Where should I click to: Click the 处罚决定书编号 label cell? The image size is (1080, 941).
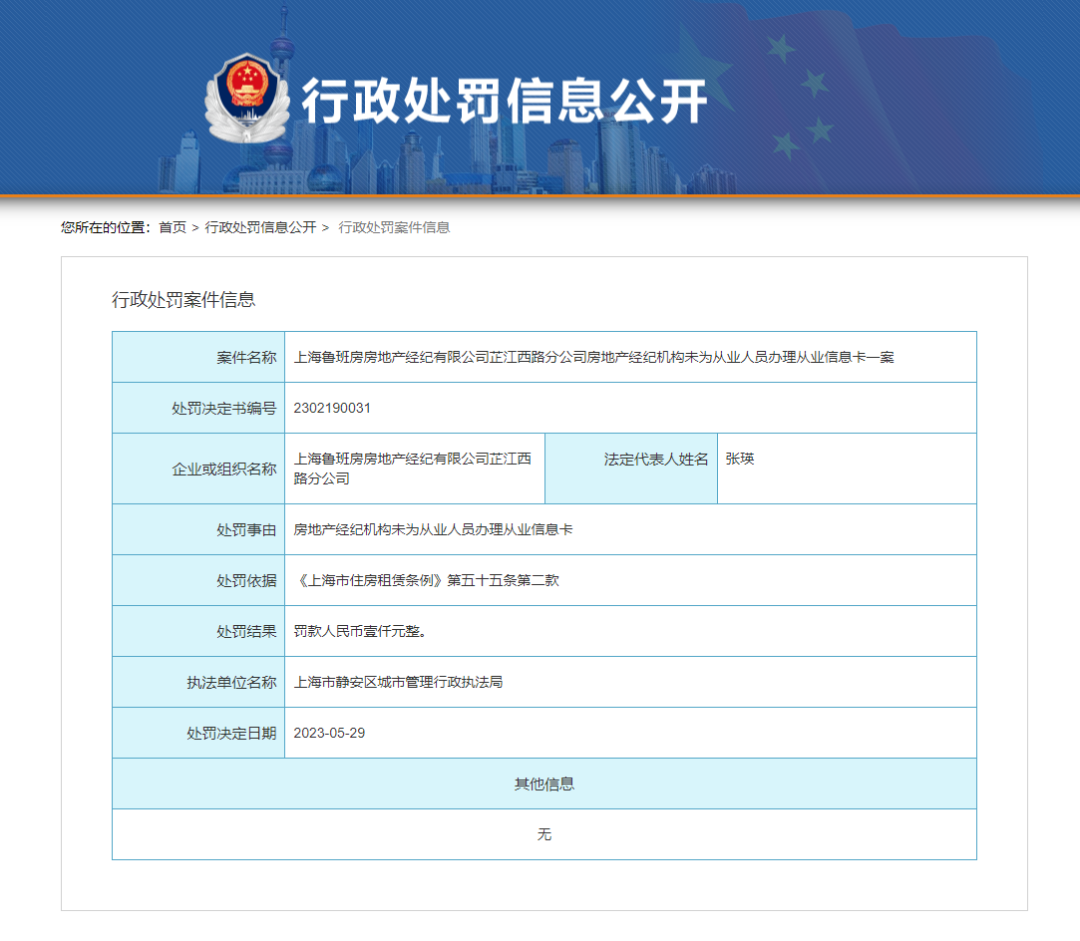pos(198,408)
